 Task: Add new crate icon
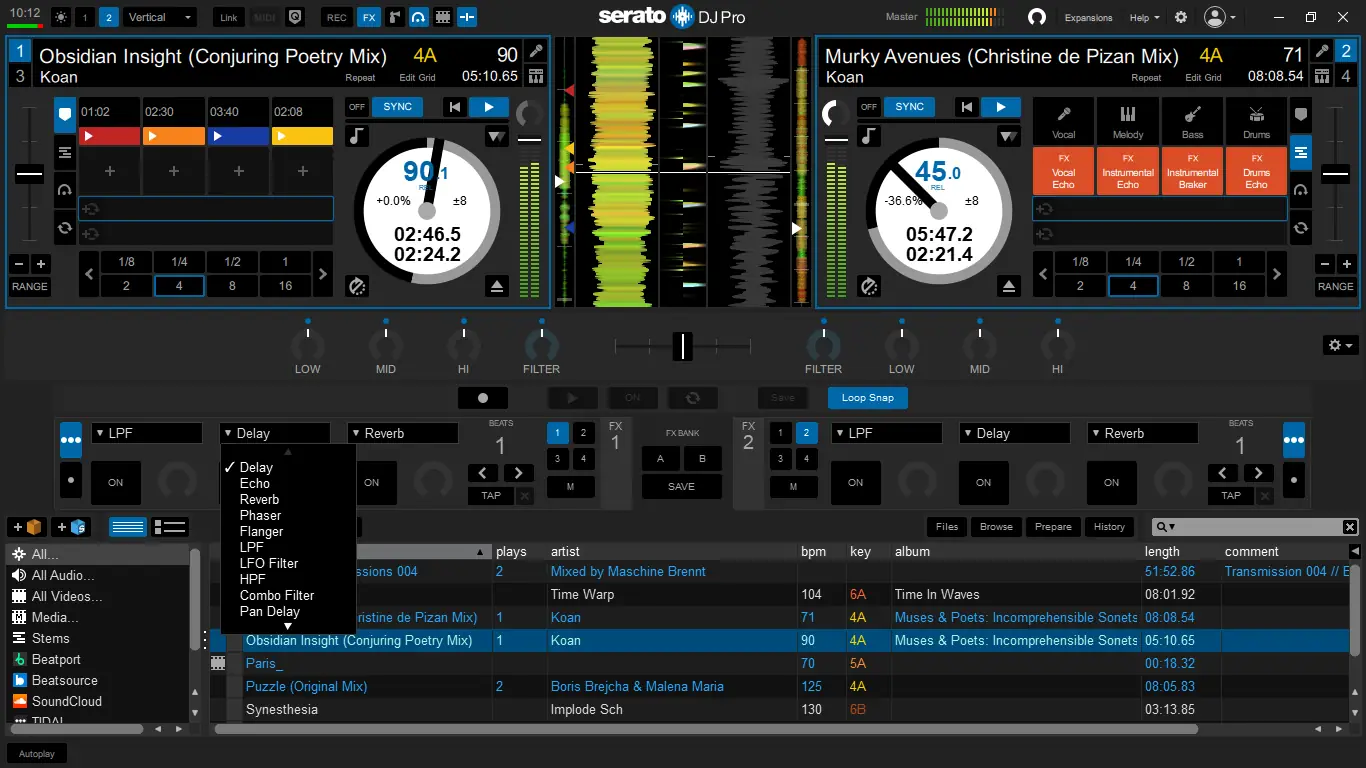27,527
